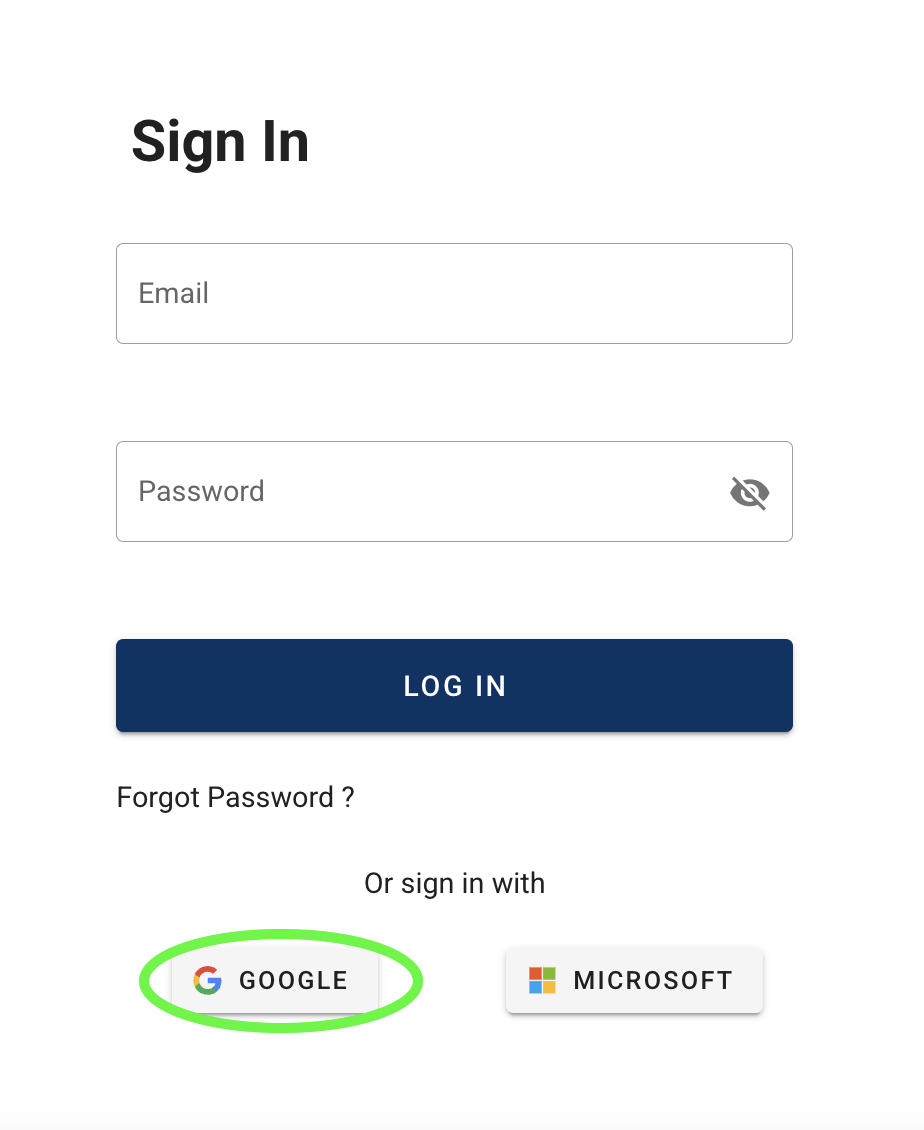
Task: Click the "LOG IN" button text
Action: click(455, 686)
